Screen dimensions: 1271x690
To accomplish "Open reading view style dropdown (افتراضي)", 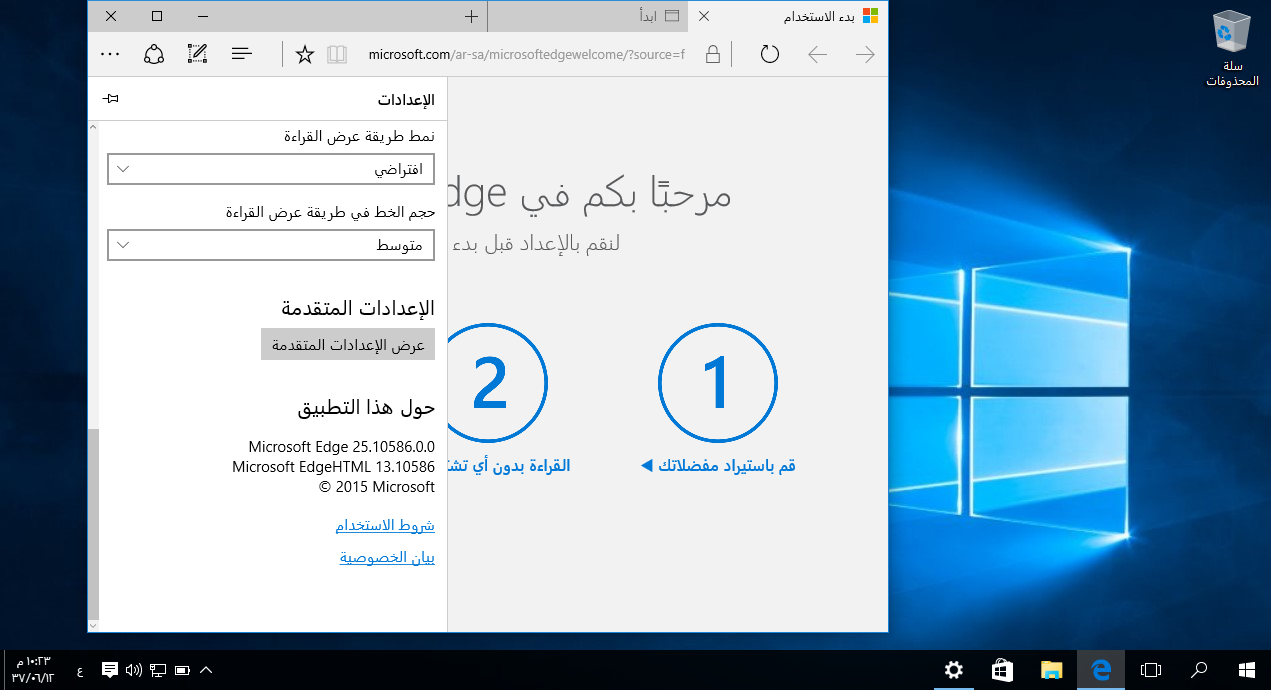I will point(271,169).
